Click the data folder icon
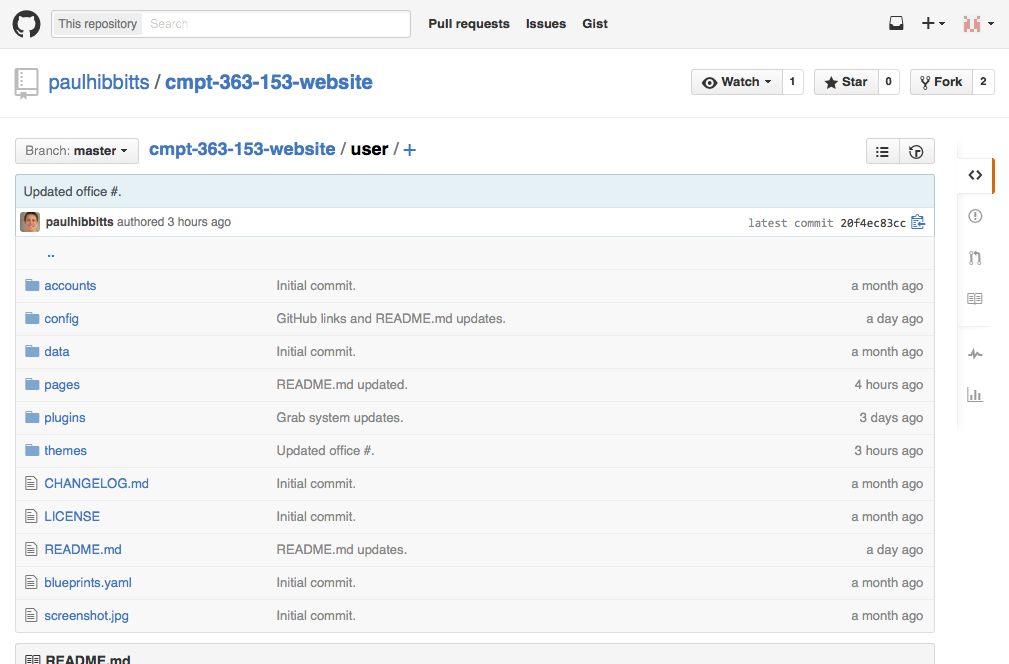Screen dimensions: 1009x664 [32, 351]
